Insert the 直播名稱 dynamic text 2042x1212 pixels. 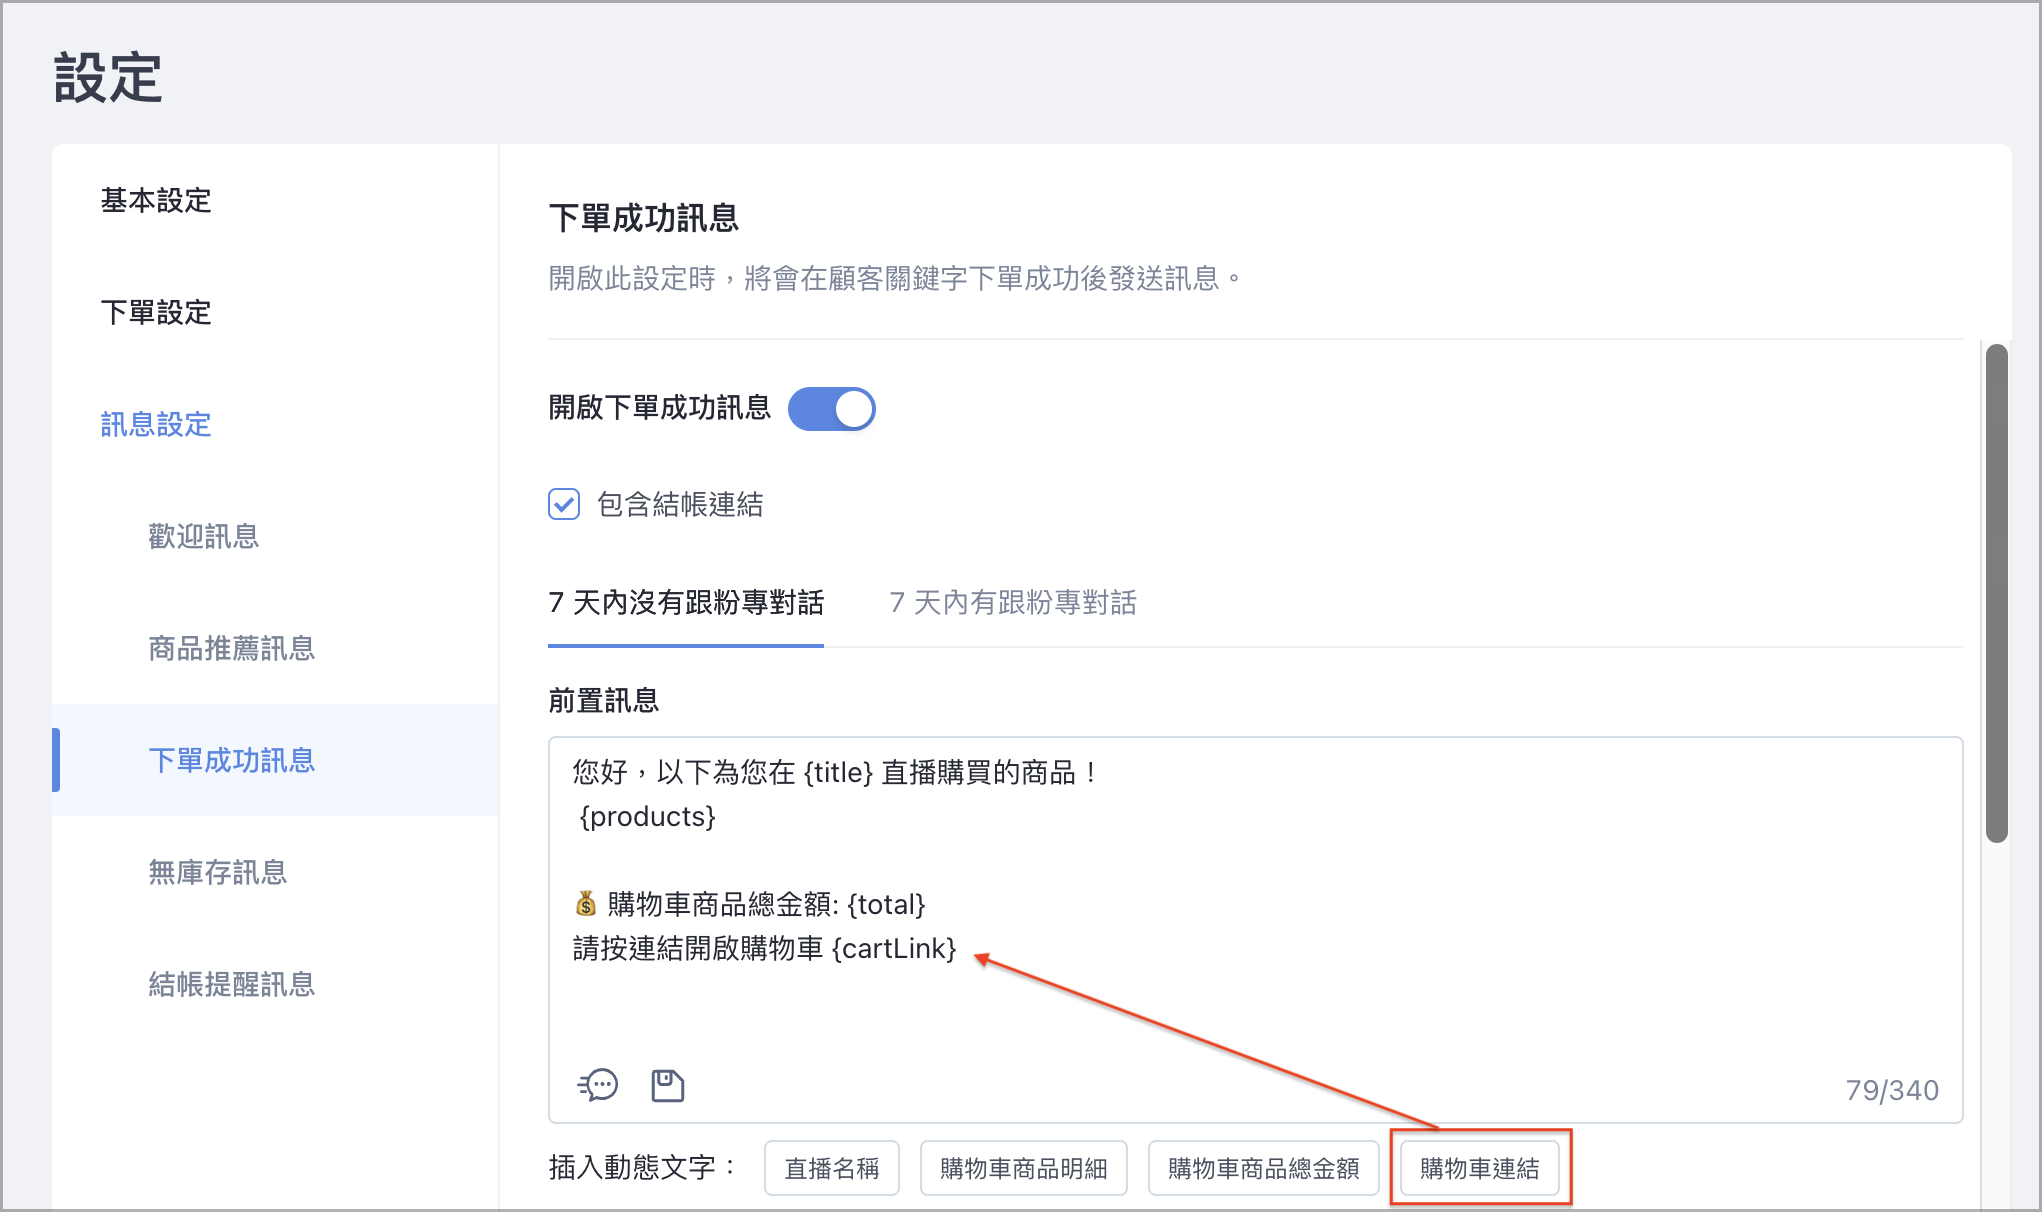(x=832, y=1168)
